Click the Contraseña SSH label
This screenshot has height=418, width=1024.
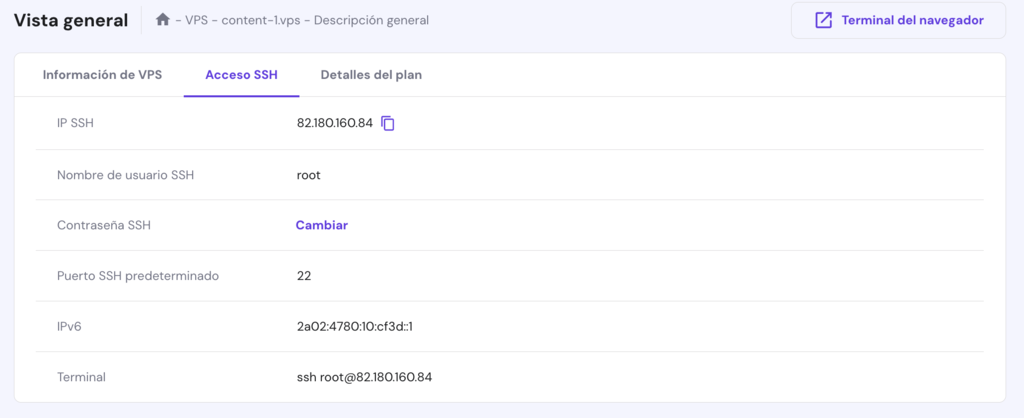[x=104, y=225]
